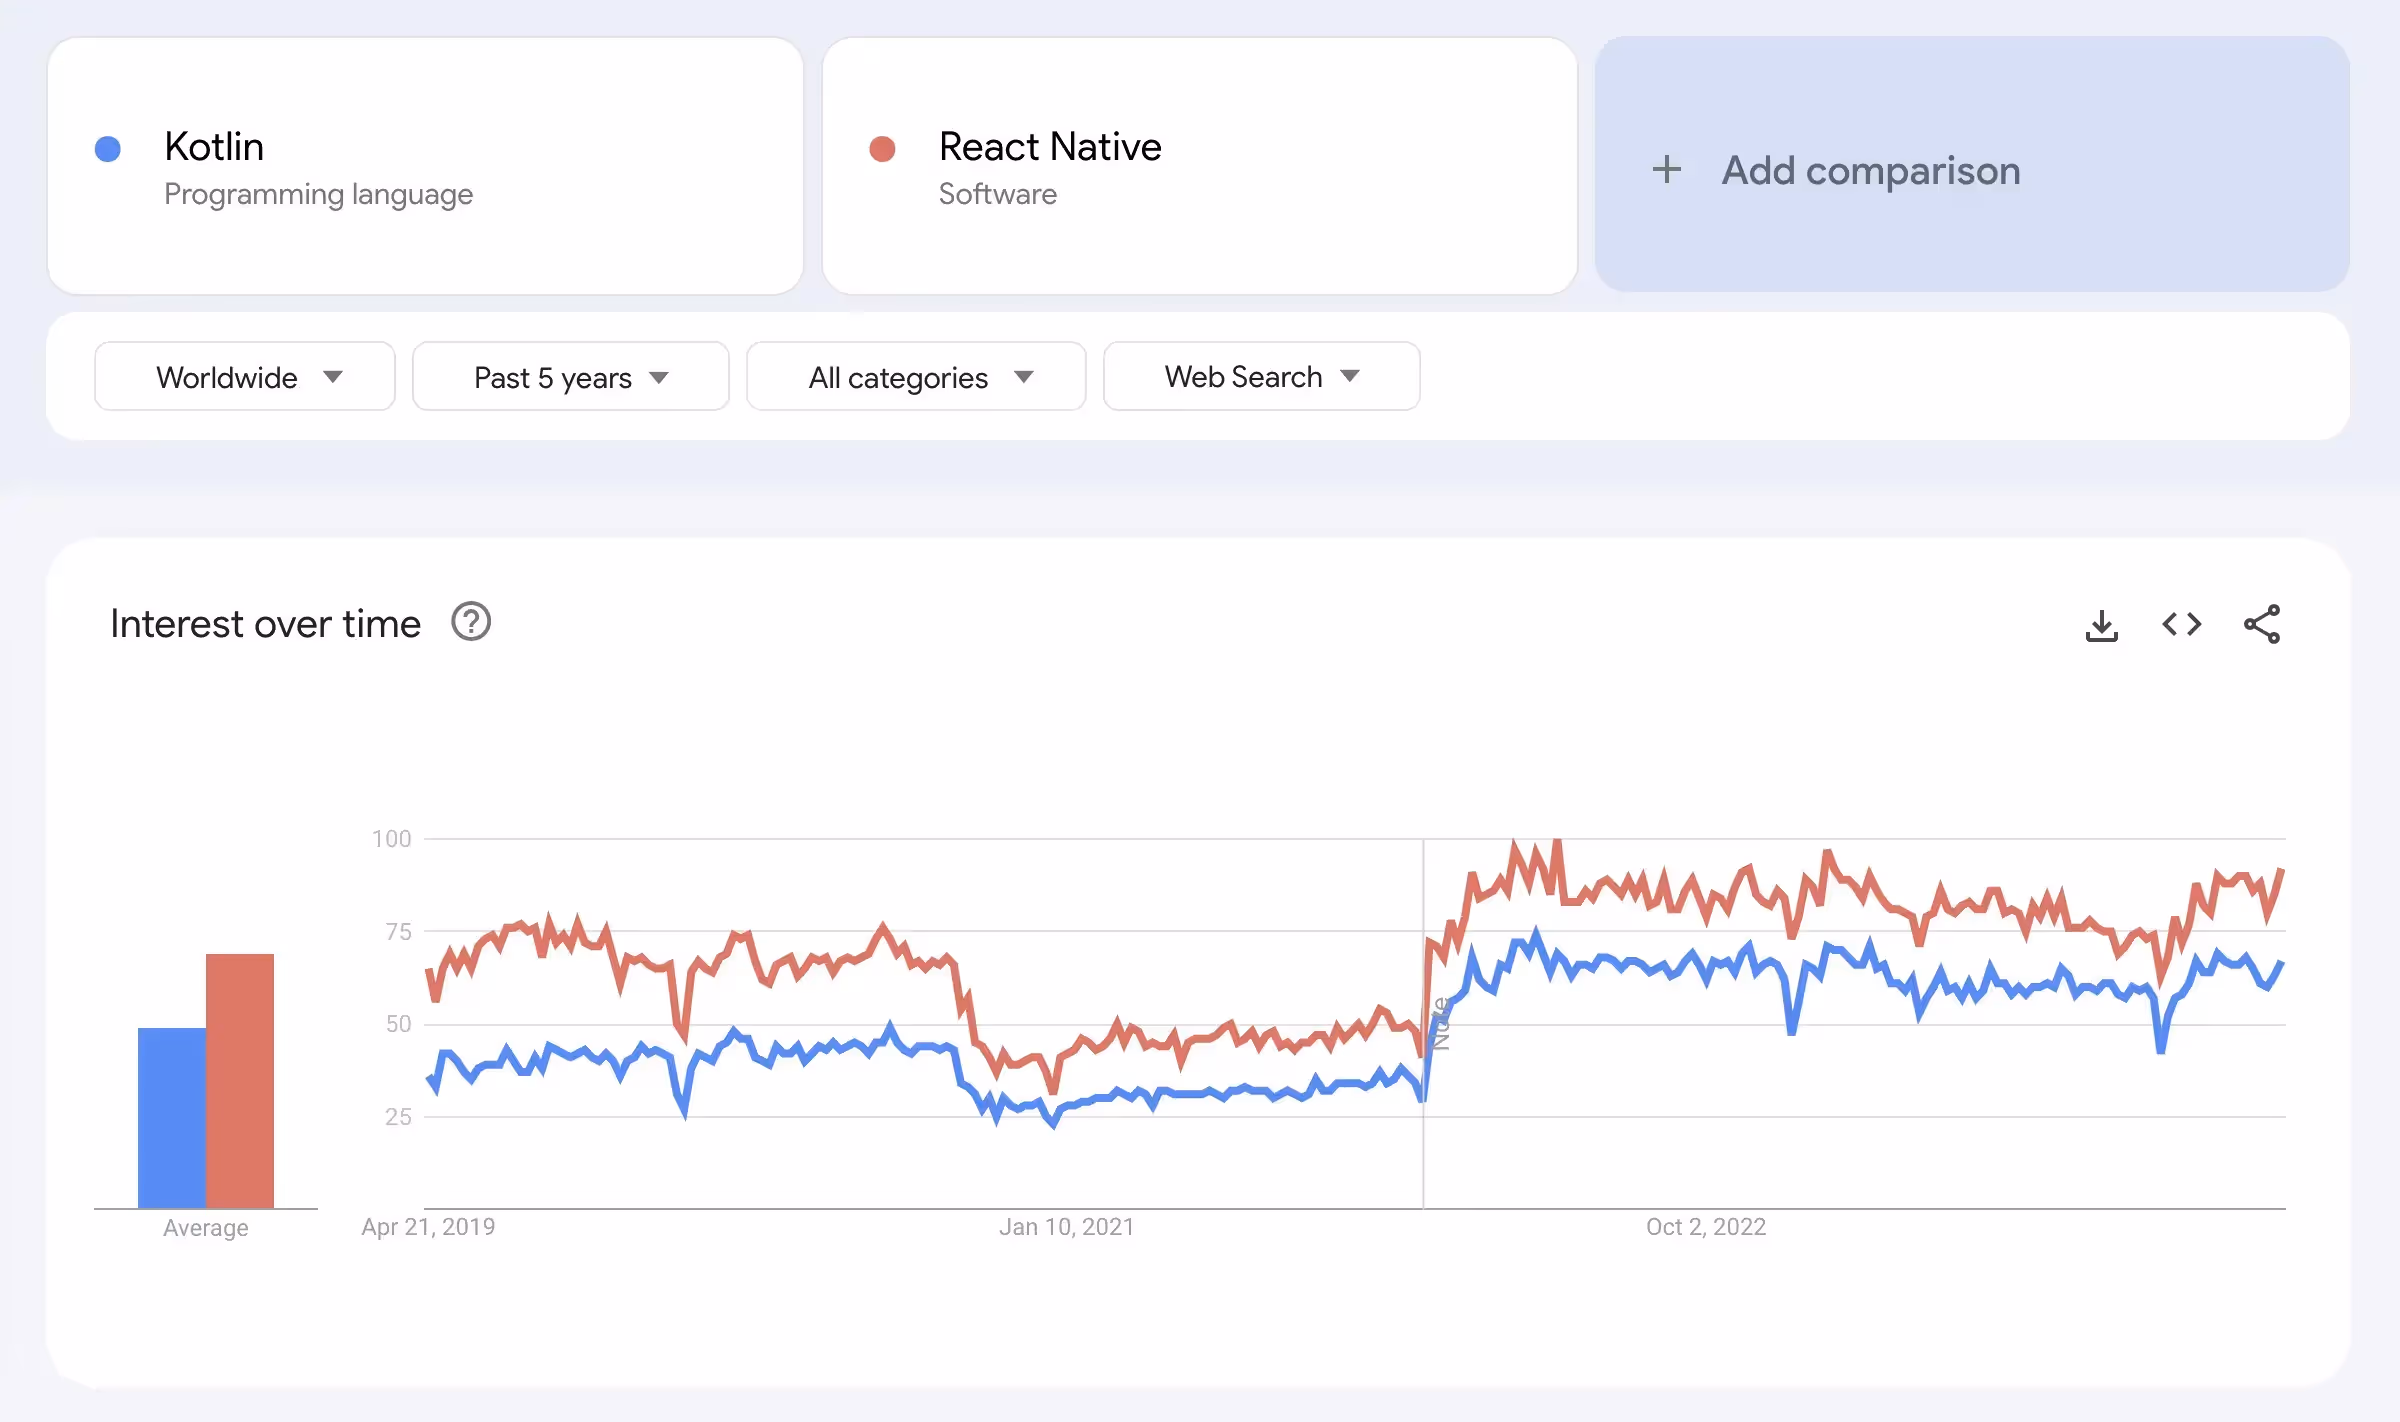2400x1422 pixels.
Task: Download the interest over time data
Action: pyautogui.click(x=2101, y=626)
